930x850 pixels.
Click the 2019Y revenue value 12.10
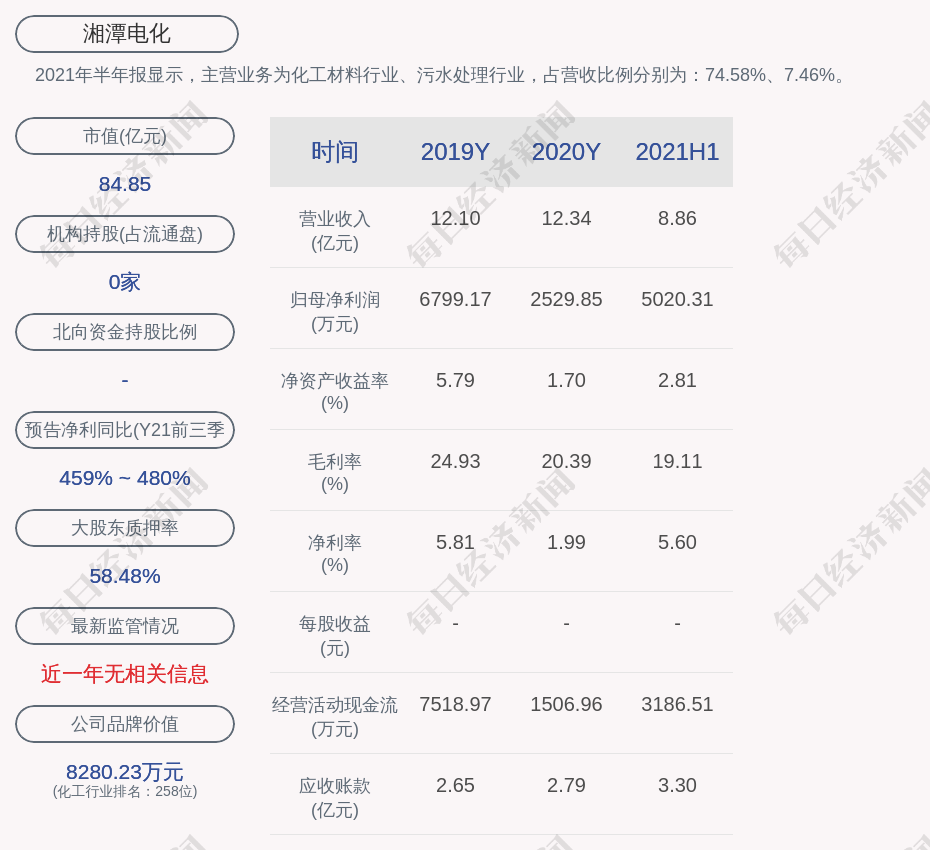click(456, 218)
